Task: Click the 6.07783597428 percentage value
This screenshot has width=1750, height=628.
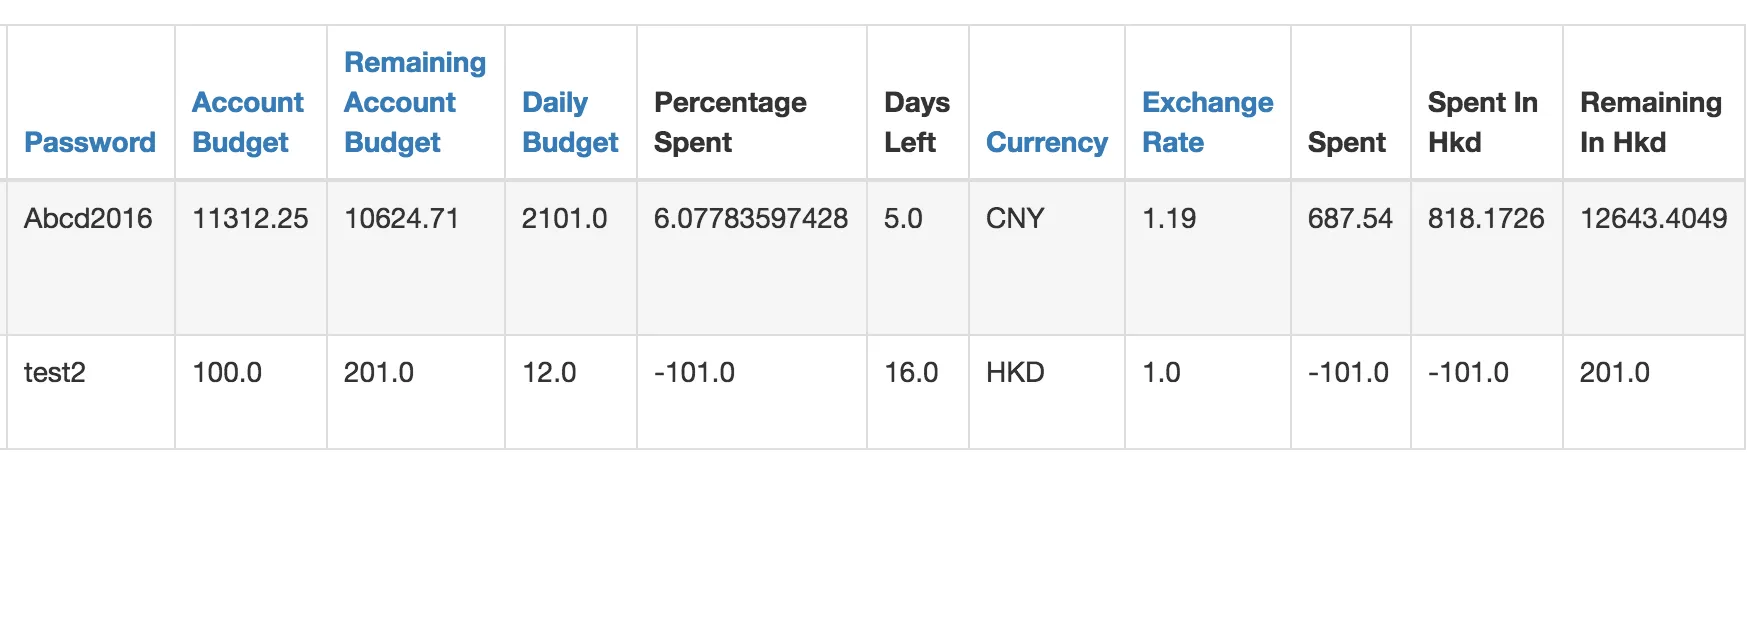Action: pyautogui.click(x=750, y=218)
